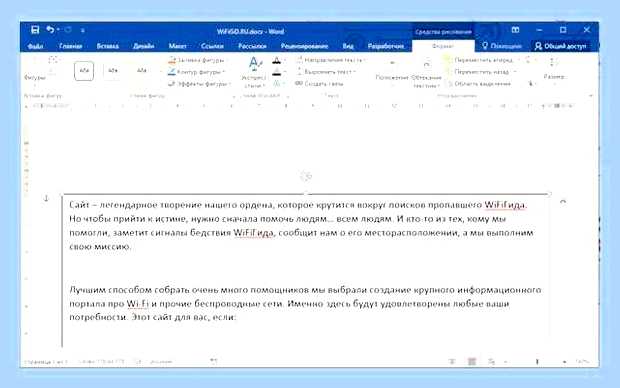Switch to the Вставка ribbon tab
Screen dimensions: 620x388
[108, 46]
